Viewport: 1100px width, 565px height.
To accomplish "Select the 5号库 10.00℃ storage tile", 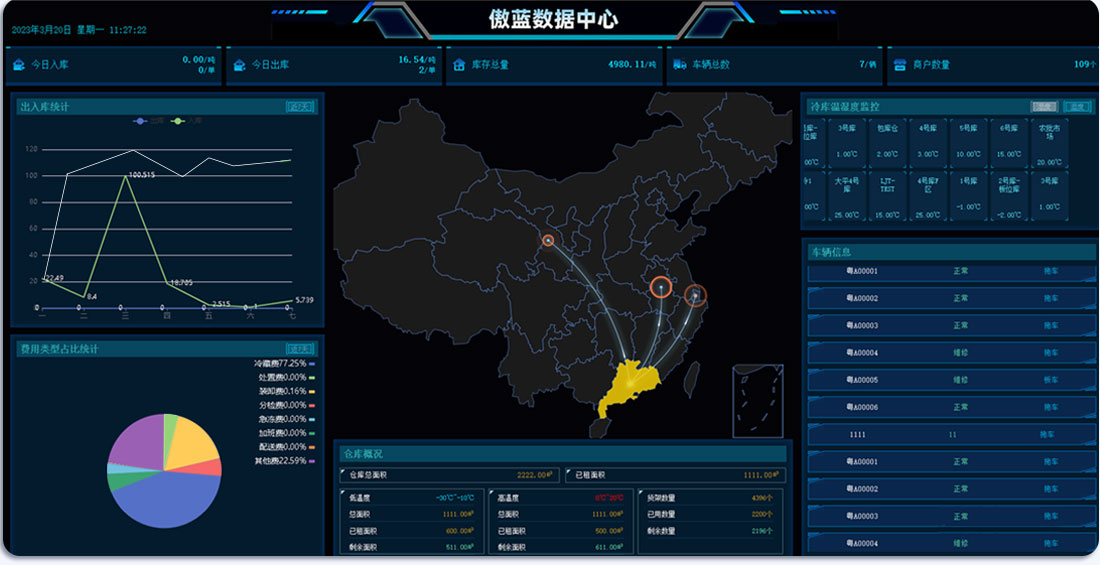I will (x=968, y=144).
